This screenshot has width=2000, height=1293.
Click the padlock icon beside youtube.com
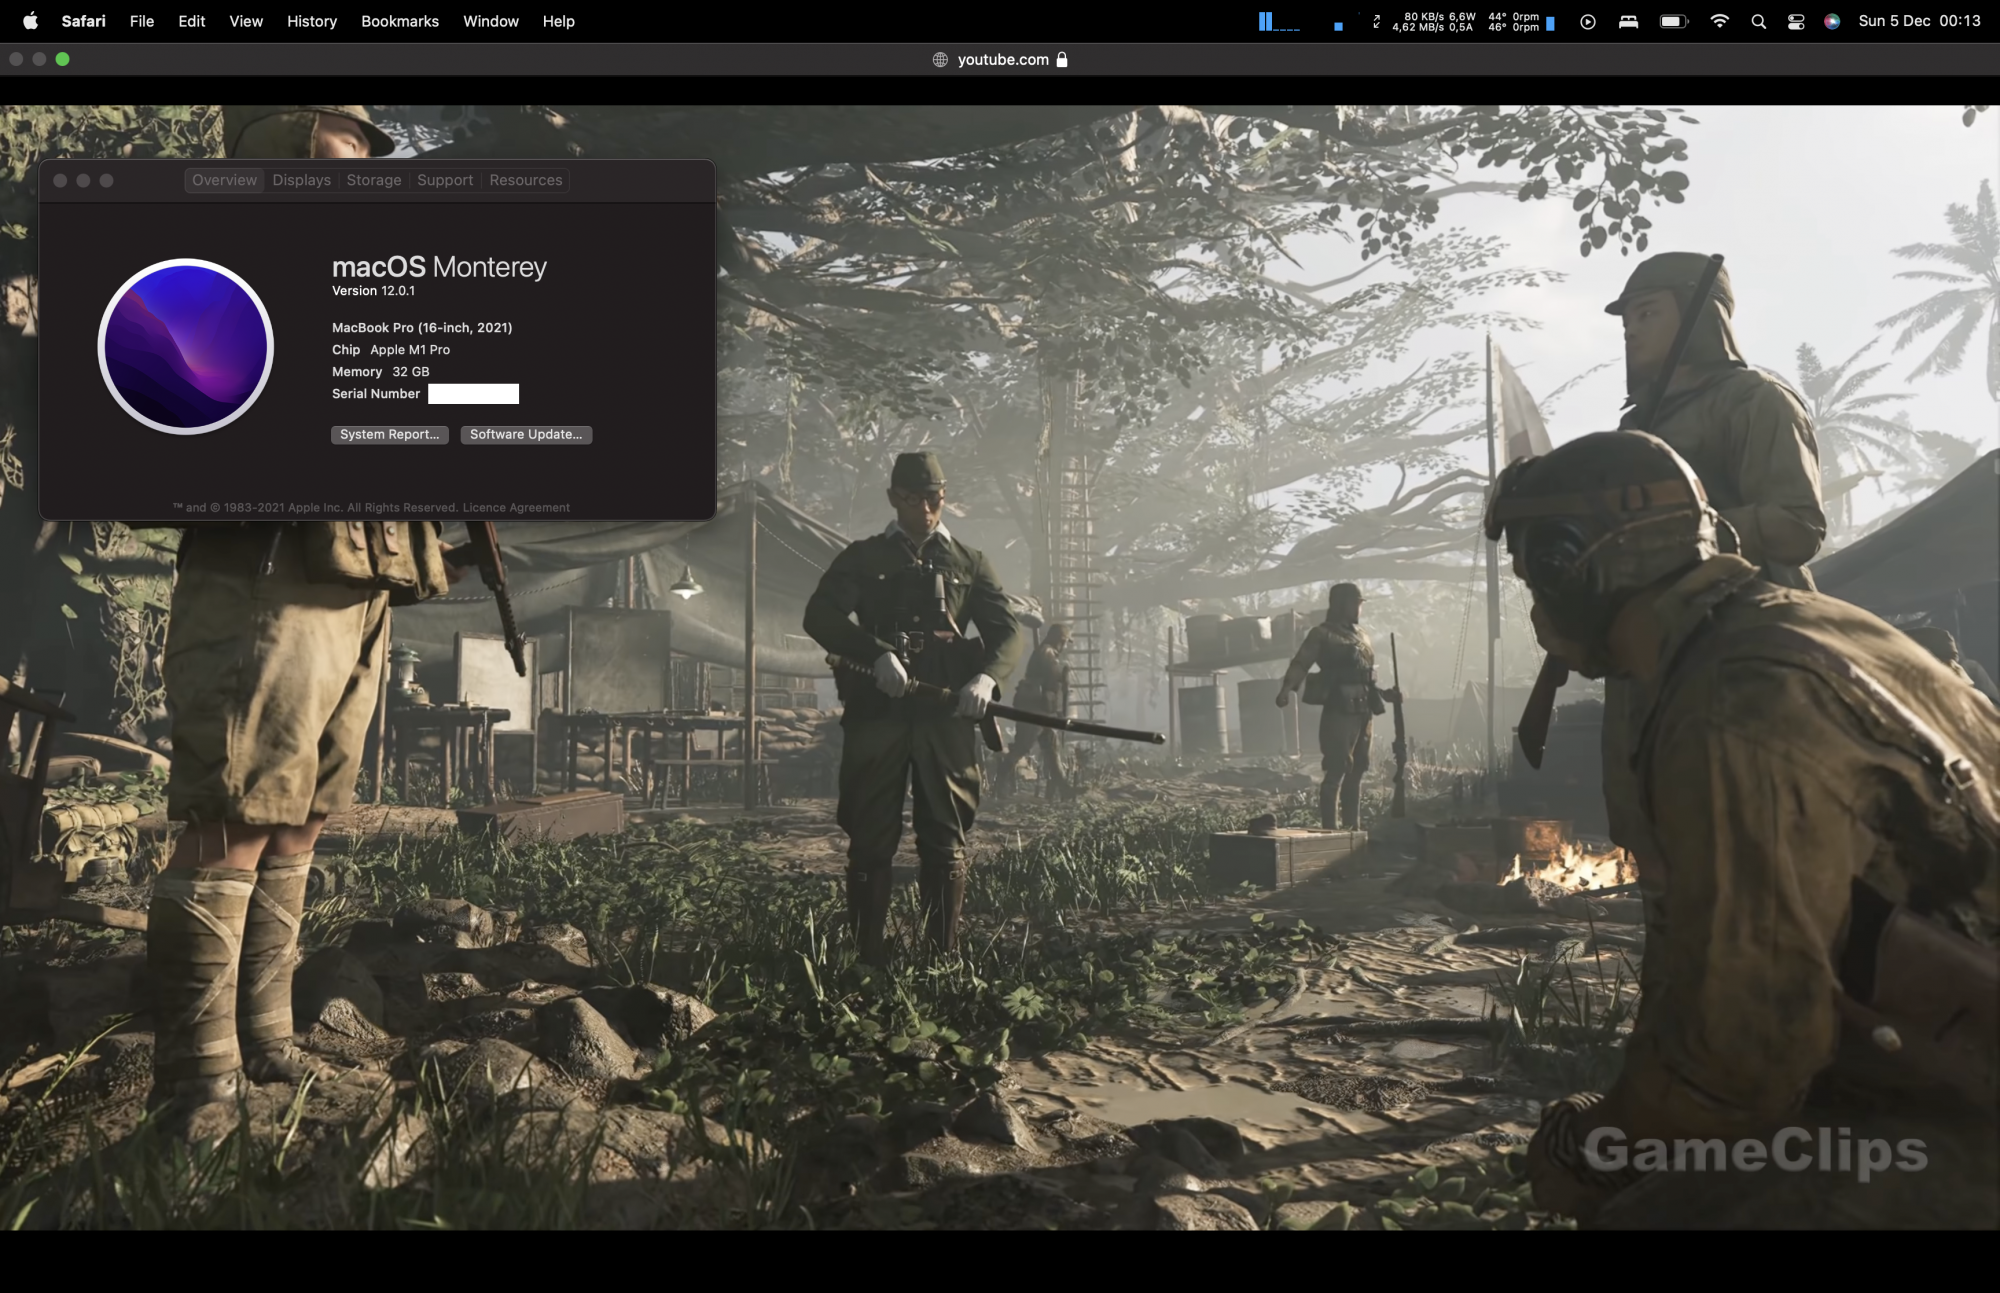1062,60
